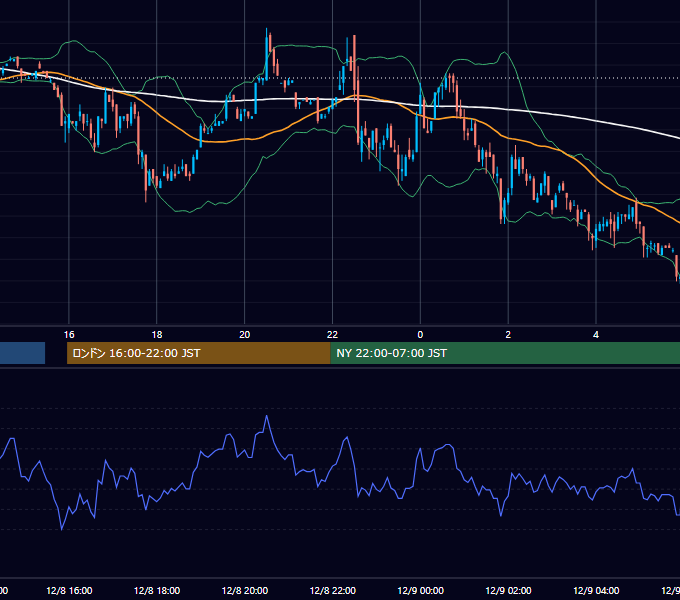Click the 22 hour axis label
Image resolution: width=680 pixels, height=600 pixels.
click(x=332, y=335)
